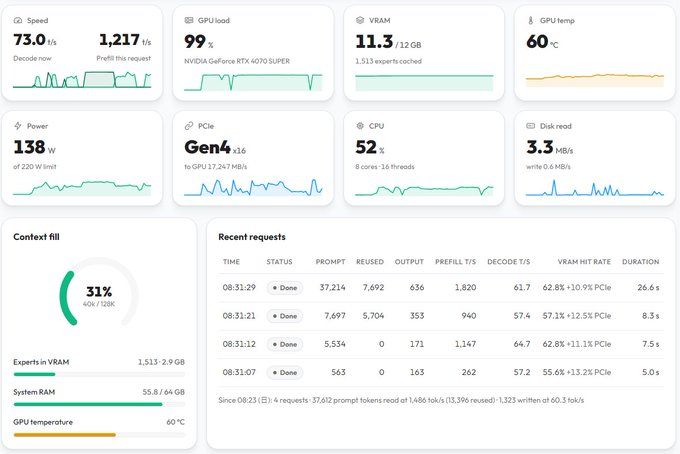
Task: Click the Since 08:23 summary line
Action: (401, 400)
